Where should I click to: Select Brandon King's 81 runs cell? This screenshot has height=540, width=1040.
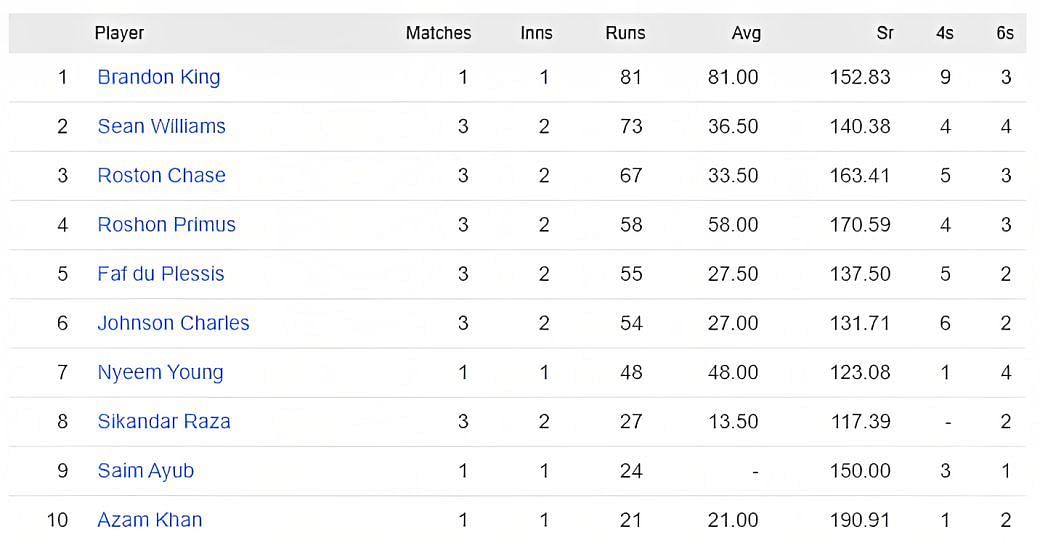coord(630,77)
